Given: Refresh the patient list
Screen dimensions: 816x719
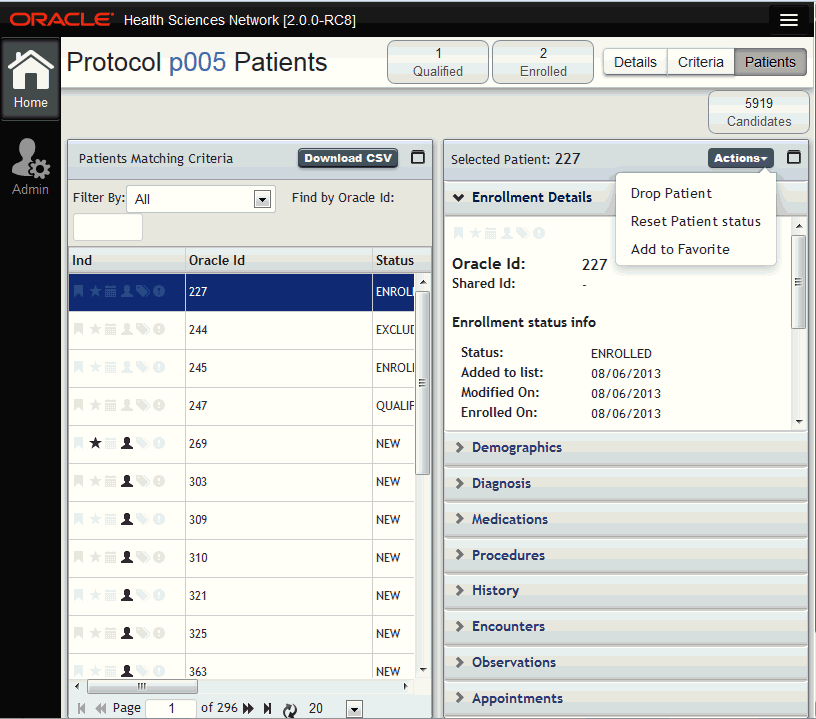Looking at the screenshot, I should click(290, 709).
